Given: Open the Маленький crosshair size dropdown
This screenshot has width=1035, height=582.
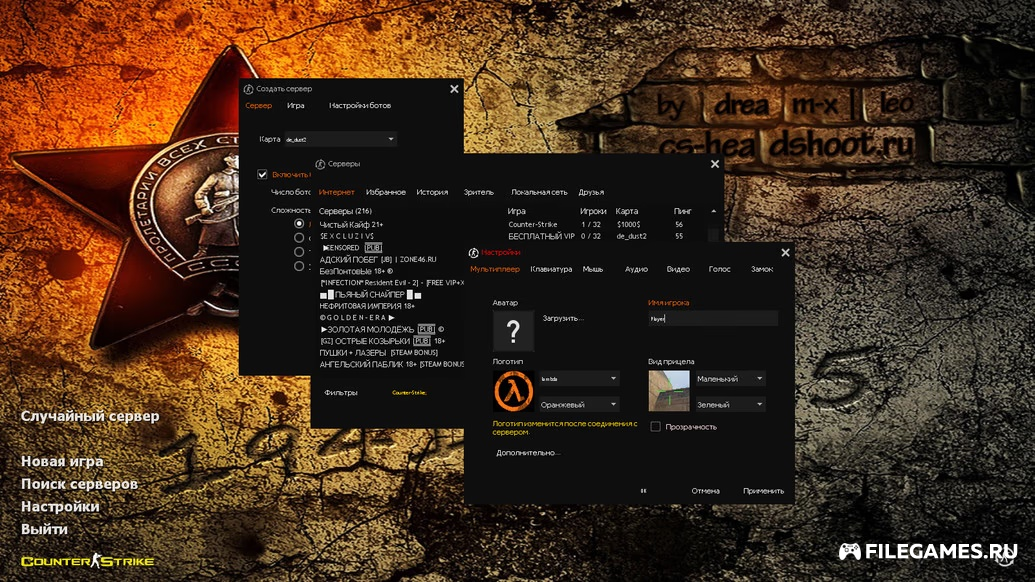Looking at the screenshot, I should point(730,379).
